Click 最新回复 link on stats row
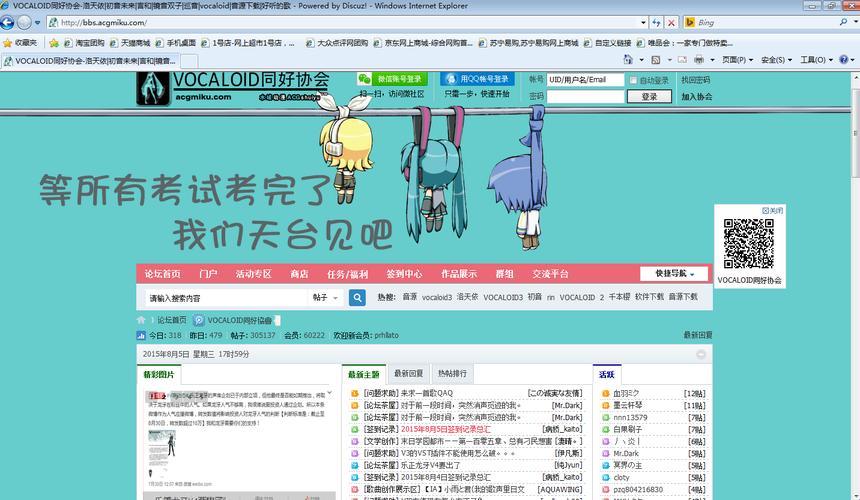 pos(698,335)
